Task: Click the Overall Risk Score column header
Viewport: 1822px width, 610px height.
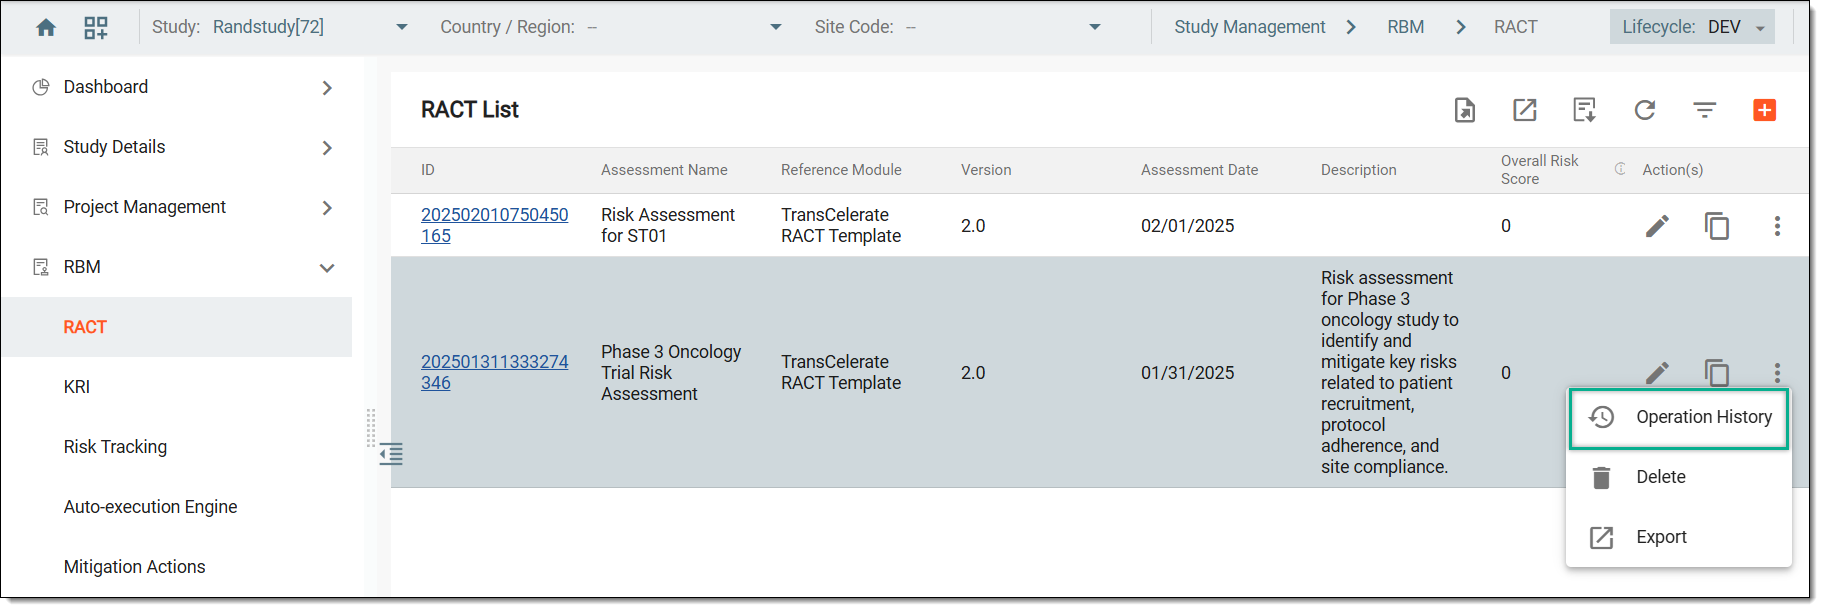Action: tap(1539, 170)
